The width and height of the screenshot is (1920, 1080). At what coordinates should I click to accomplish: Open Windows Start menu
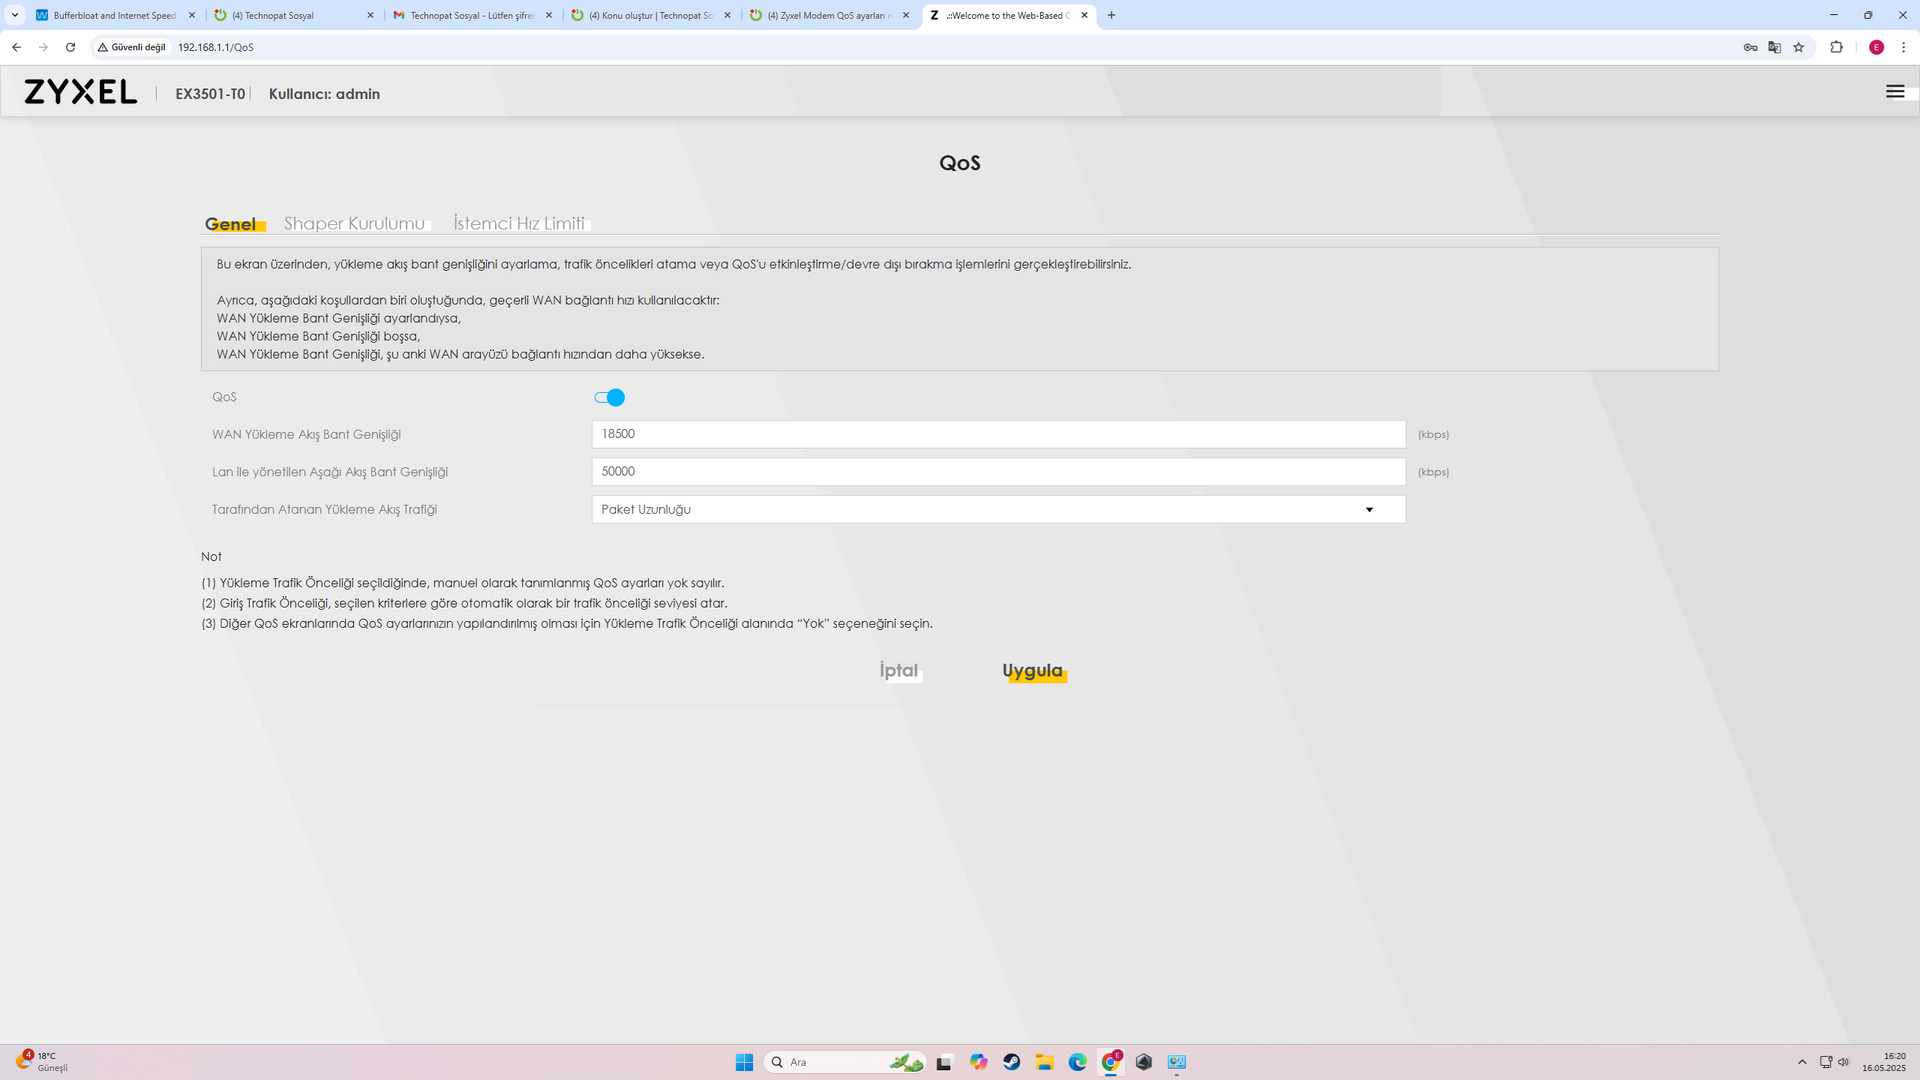[744, 1062]
